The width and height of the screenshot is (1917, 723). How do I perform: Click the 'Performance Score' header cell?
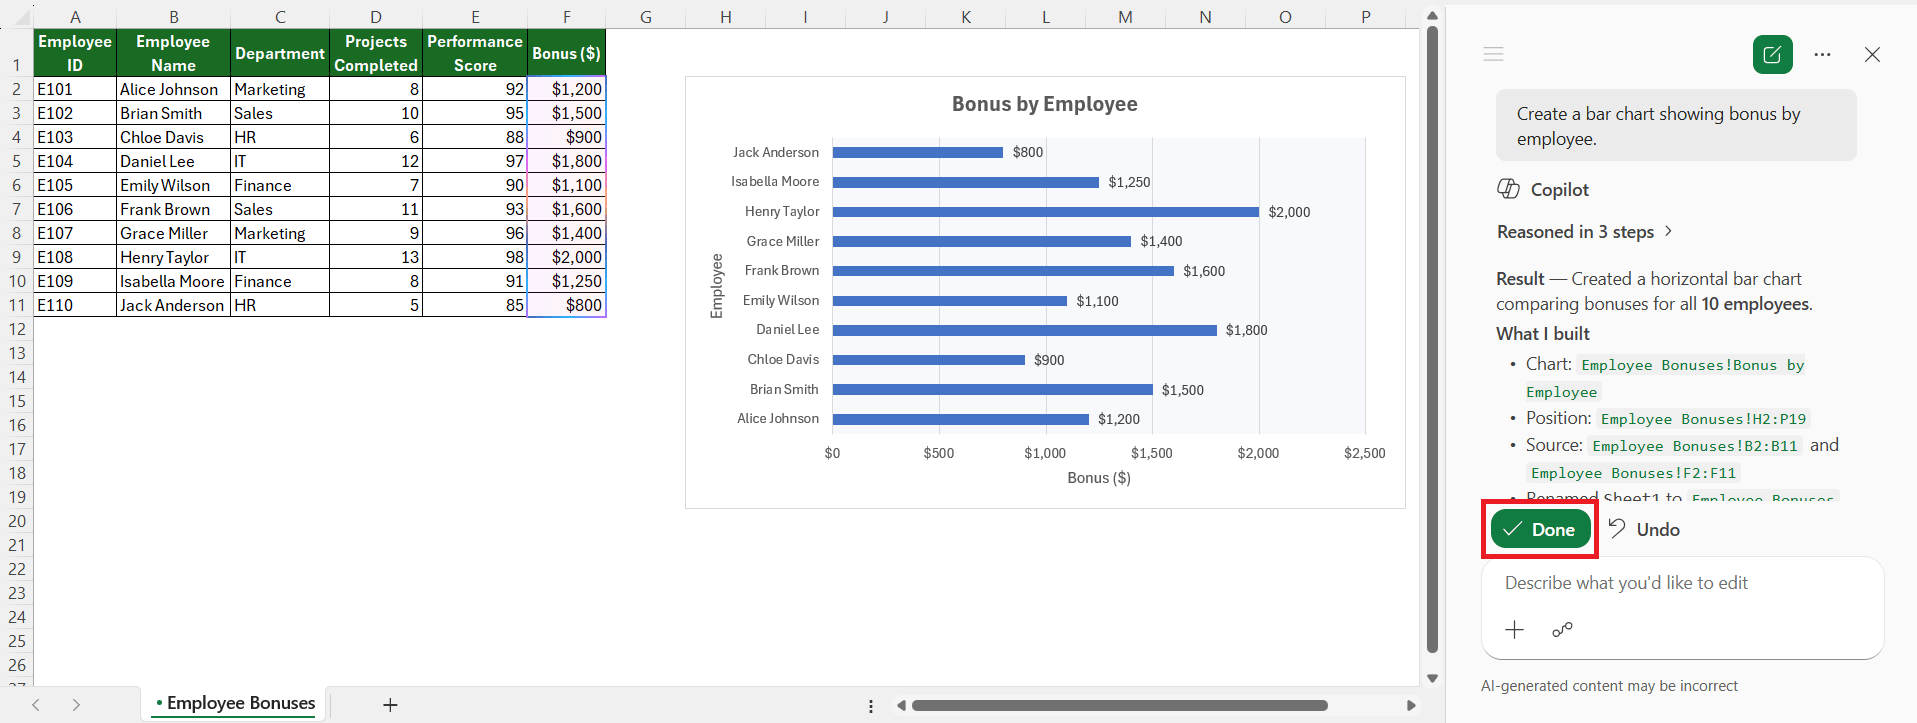(x=475, y=53)
